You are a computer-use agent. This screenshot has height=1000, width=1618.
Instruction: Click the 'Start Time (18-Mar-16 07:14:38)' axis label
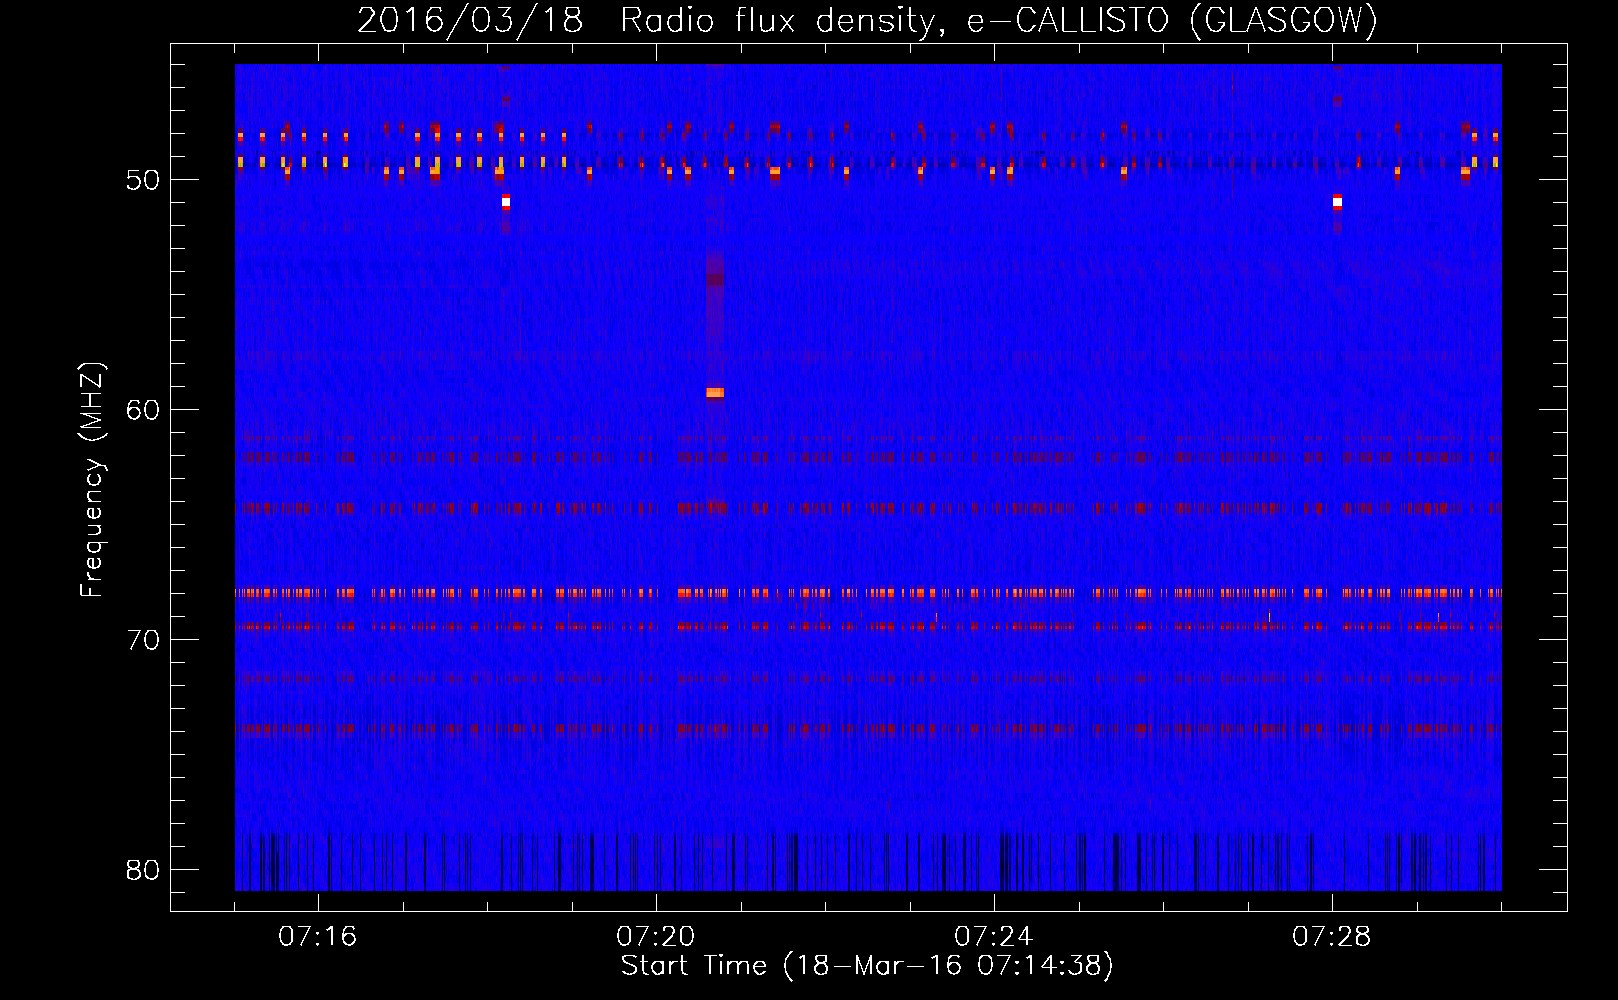click(867, 966)
